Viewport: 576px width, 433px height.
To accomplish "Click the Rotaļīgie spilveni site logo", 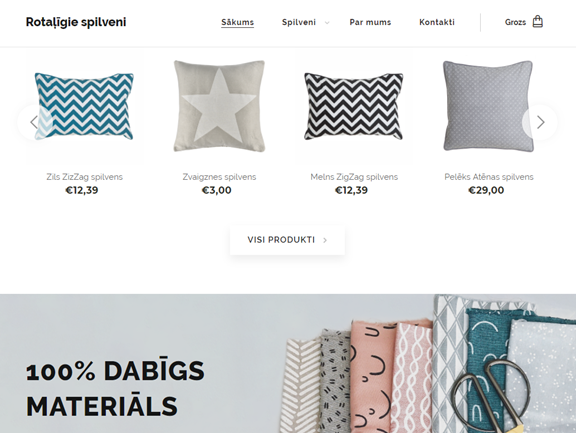I will coord(76,22).
